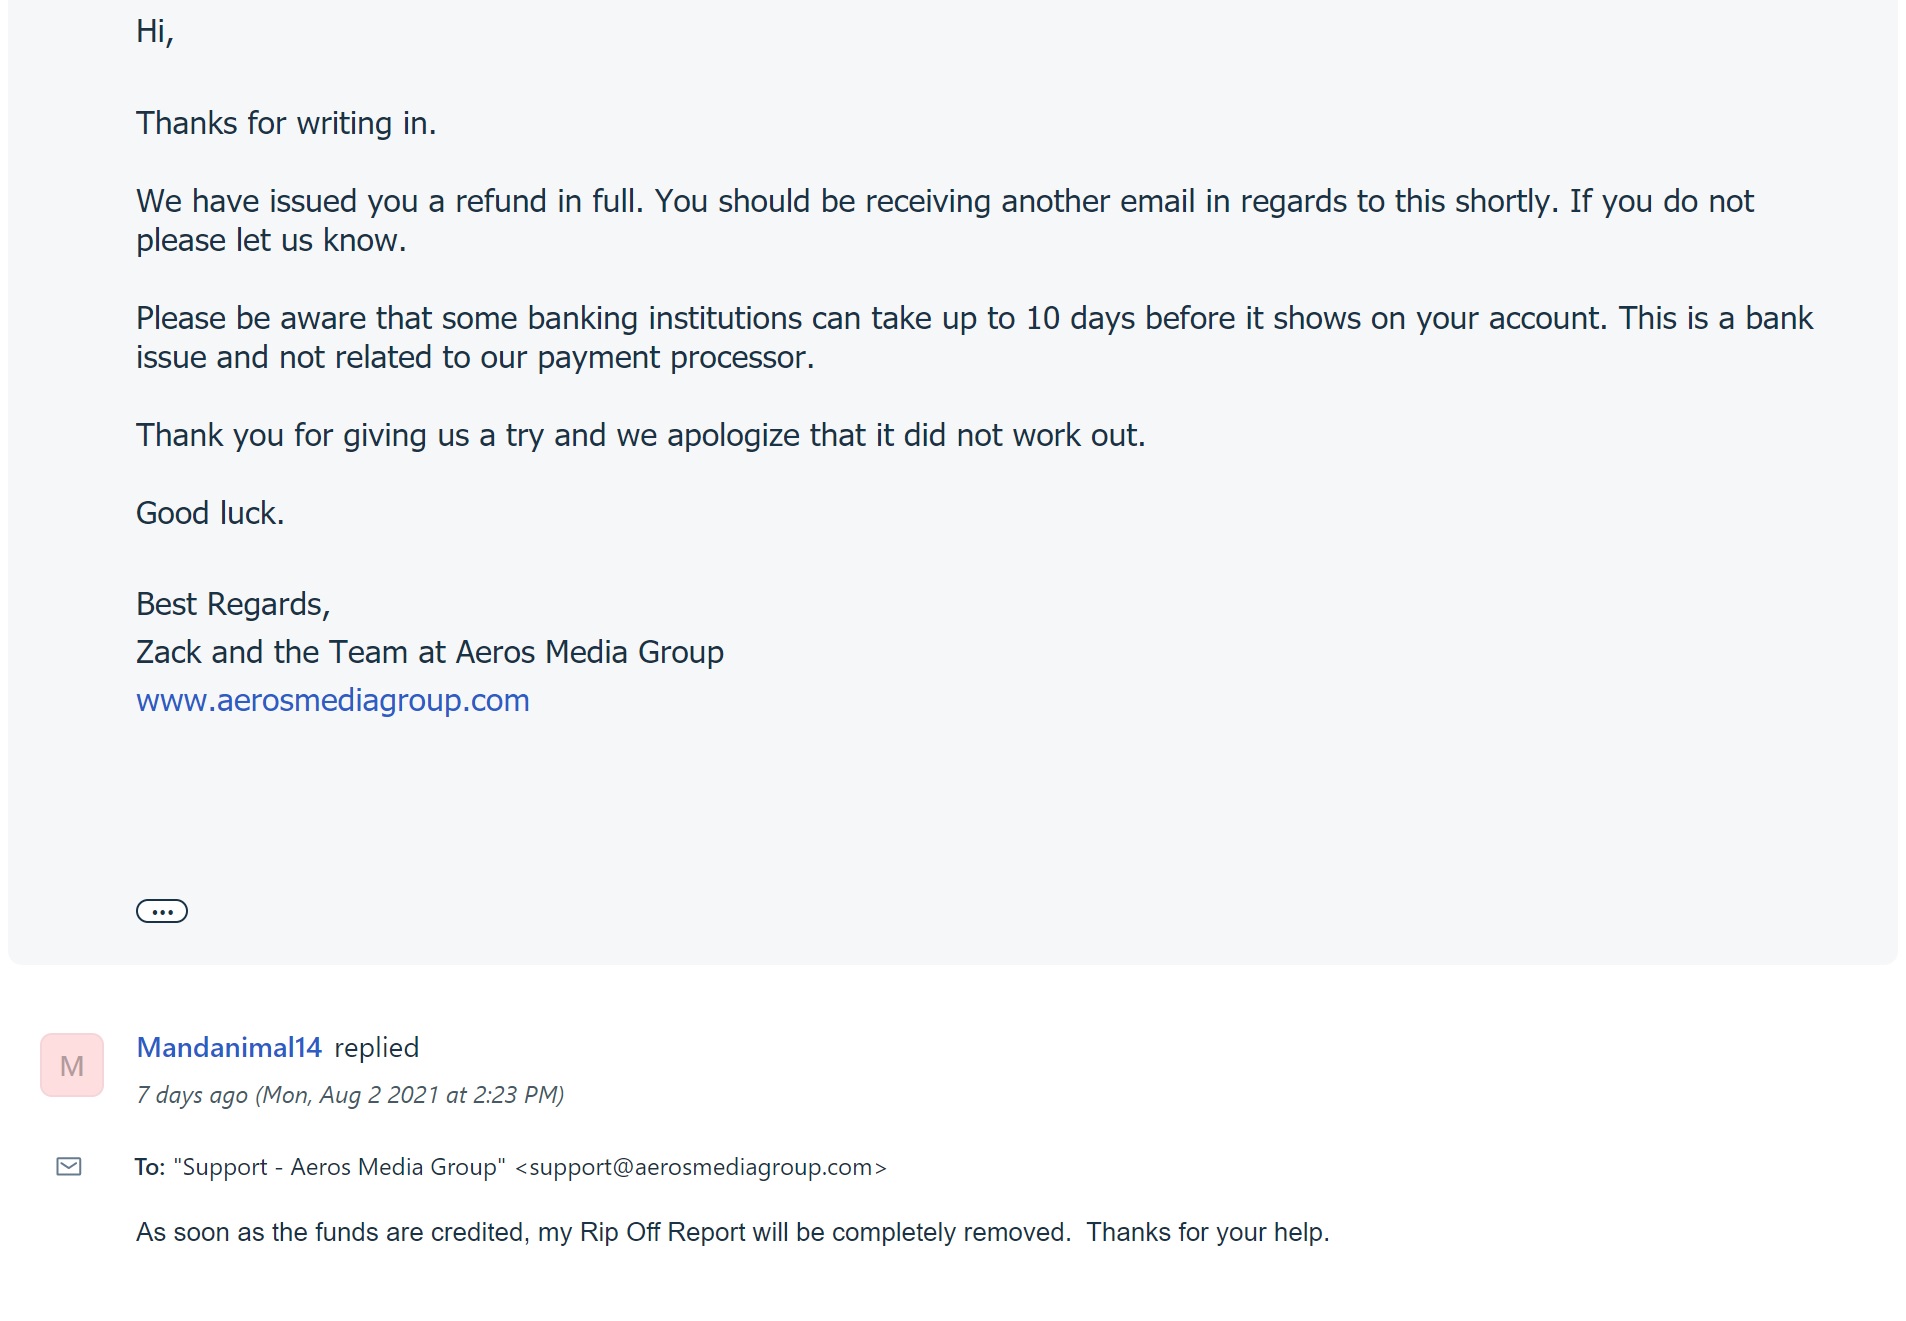This screenshot has height=1321, width=1906.
Task: Click the Thank you for giving us a try line
Action: coord(641,435)
